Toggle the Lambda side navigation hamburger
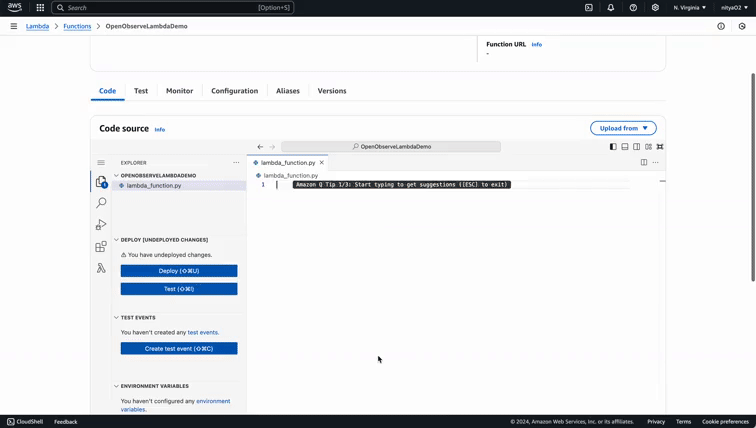Viewport: 756px width, 428px height. [x=14, y=26]
